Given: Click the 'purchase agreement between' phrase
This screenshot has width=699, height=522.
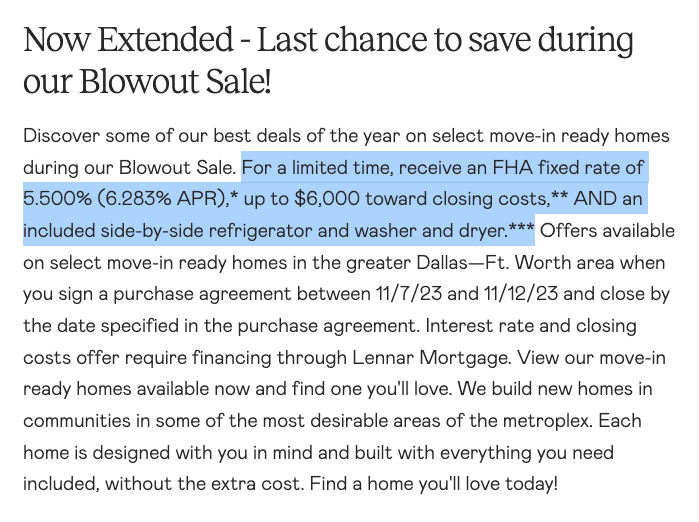Looking at the screenshot, I should pos(242,295).
